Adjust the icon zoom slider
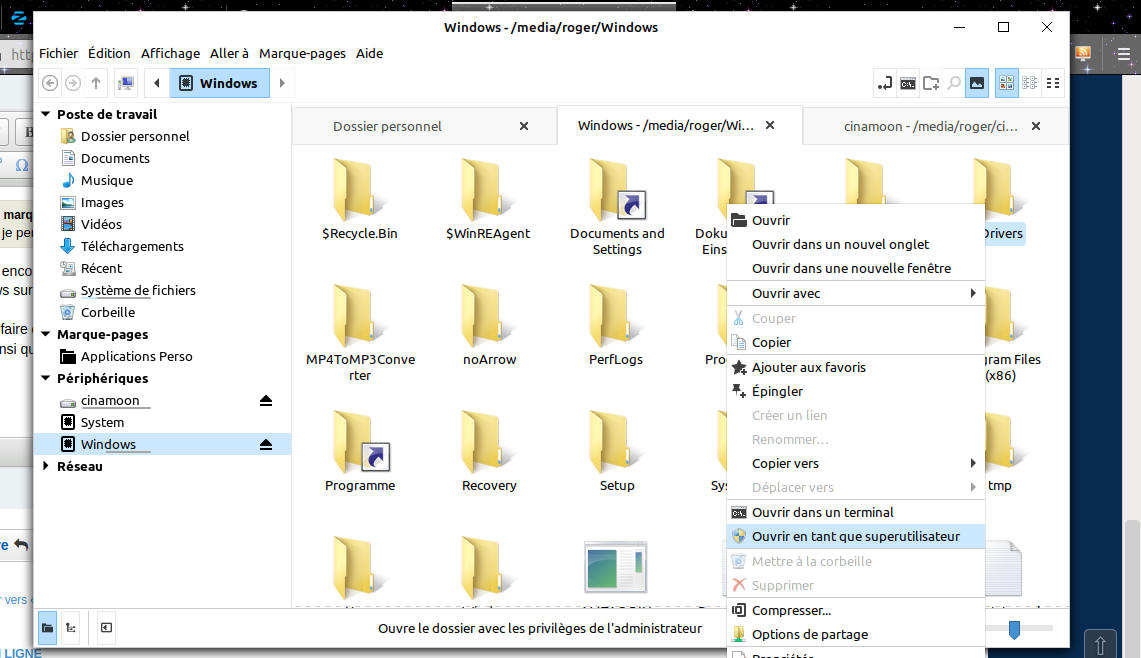1141x658 pixels. (x=1014, y=629)
